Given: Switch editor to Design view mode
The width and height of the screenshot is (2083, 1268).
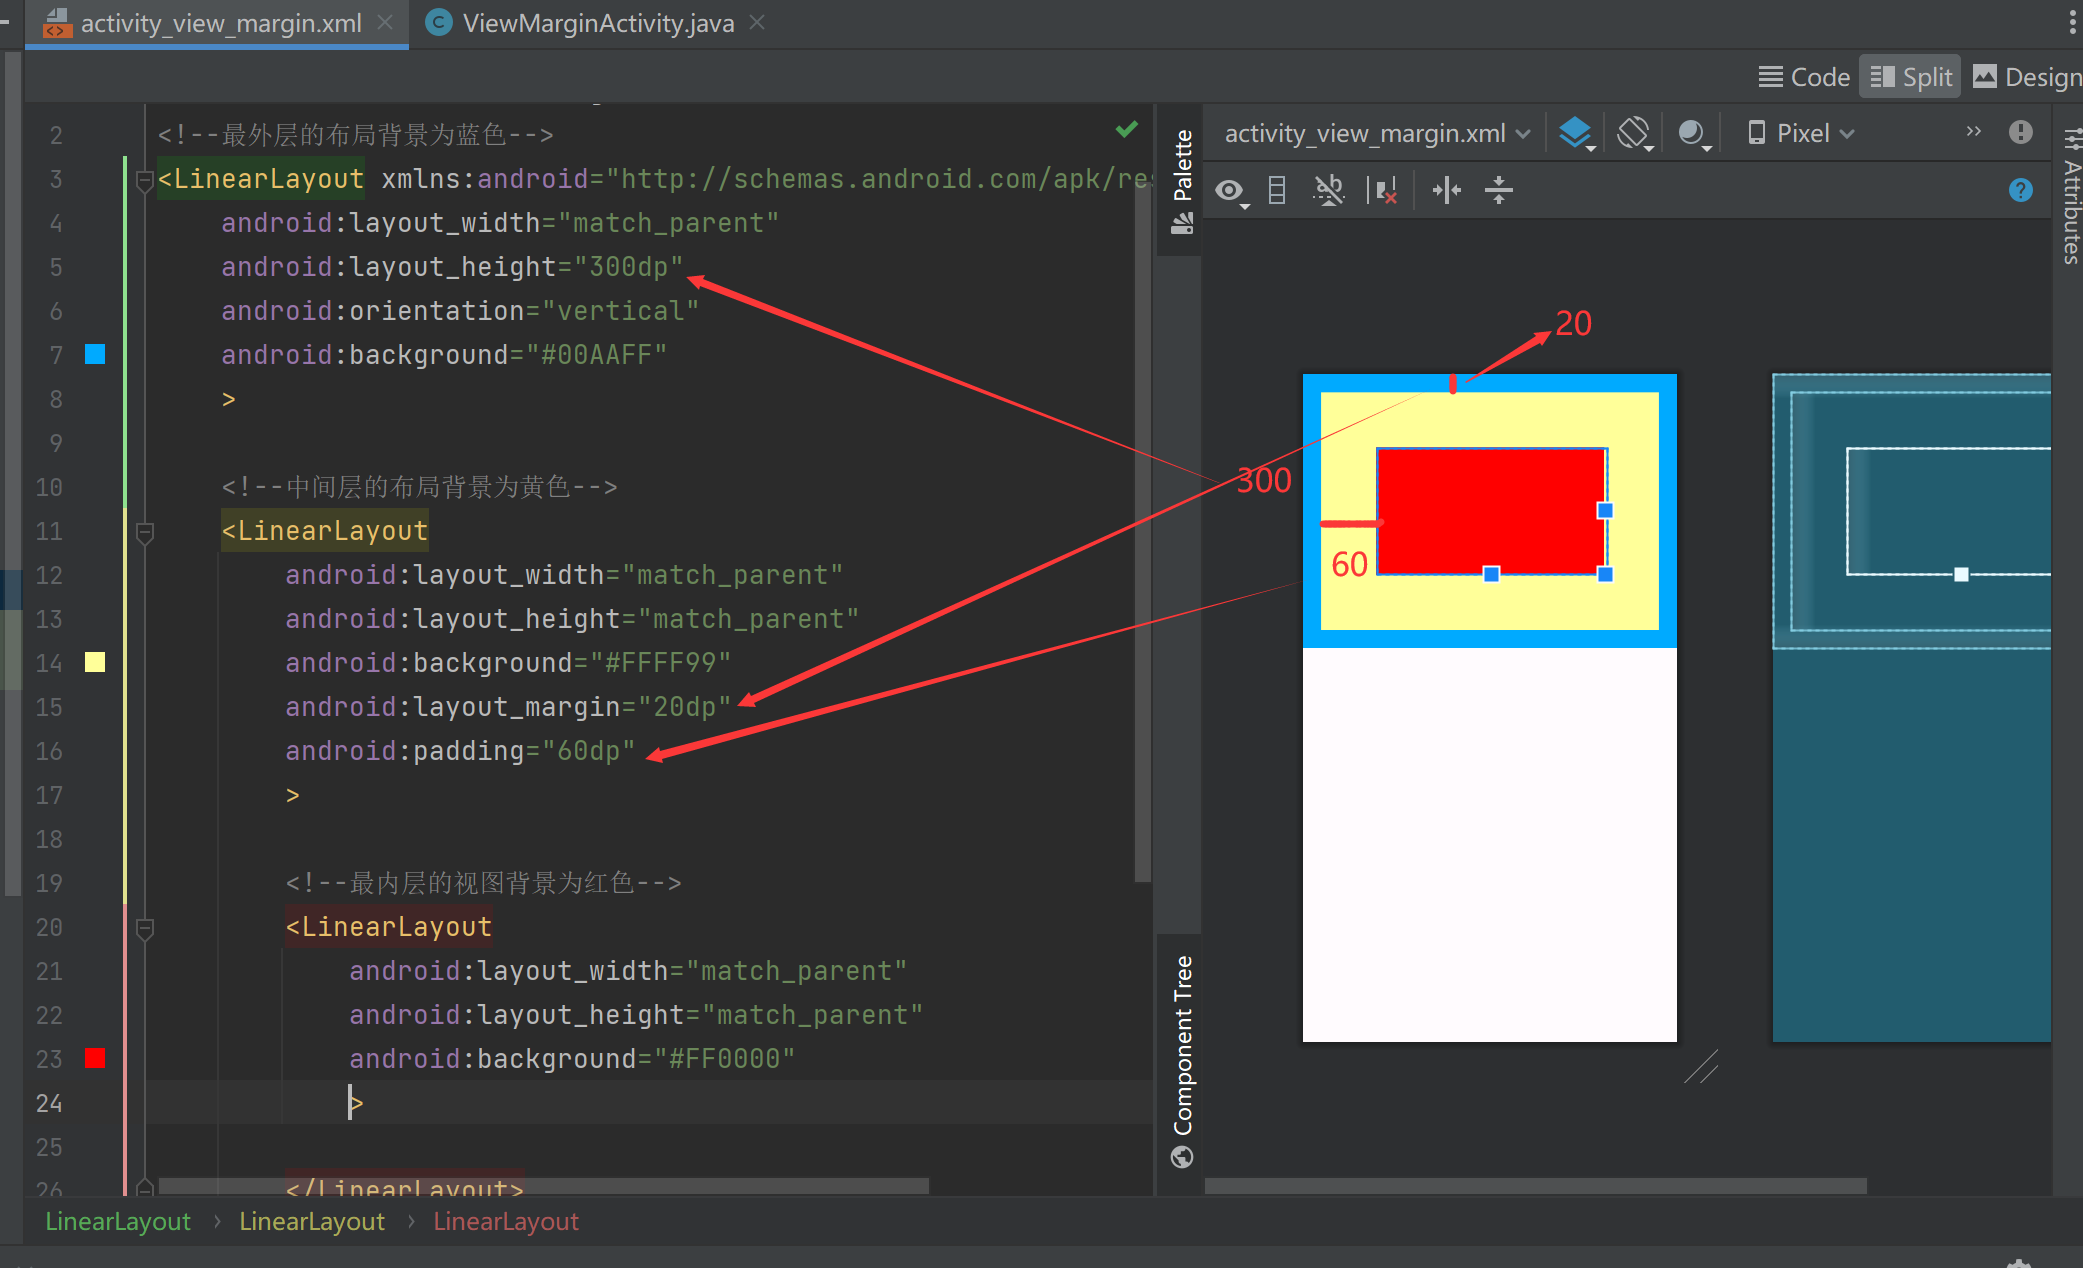Looking at the screenshot, I should 2027,77.
